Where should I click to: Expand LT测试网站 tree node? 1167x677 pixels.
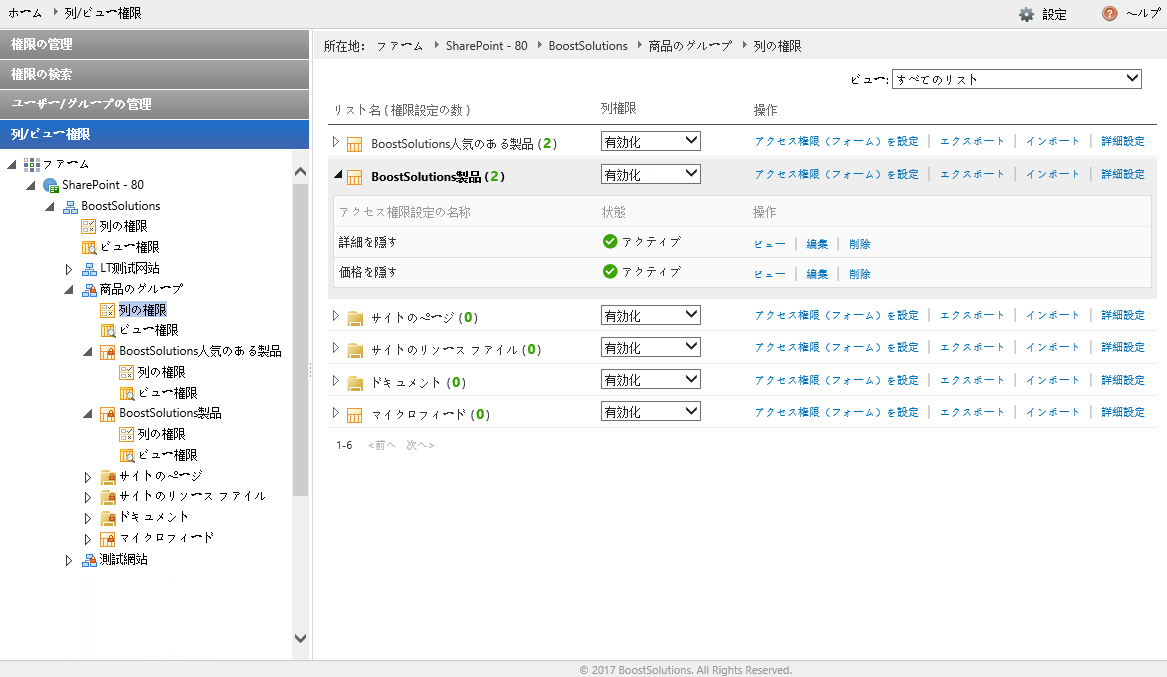[x=68, y=269]
